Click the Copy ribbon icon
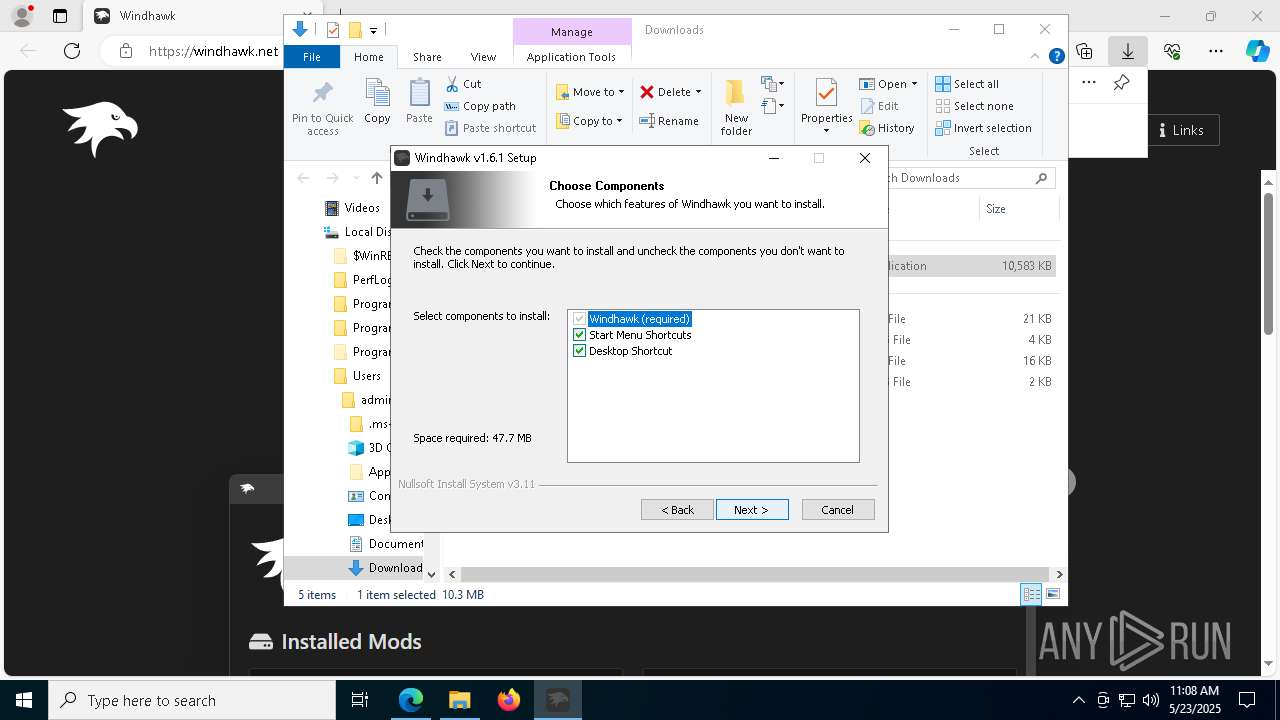Viewport: 1280px width, 720px height. [x=377, y=93]
